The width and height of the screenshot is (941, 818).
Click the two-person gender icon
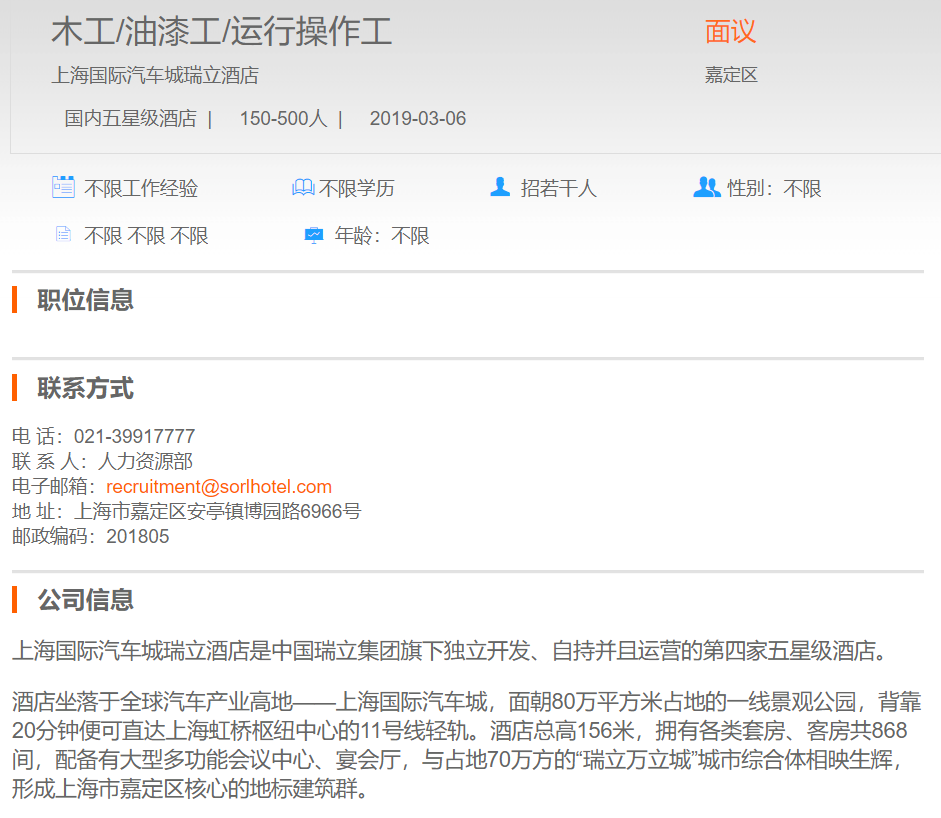point(706,187)
